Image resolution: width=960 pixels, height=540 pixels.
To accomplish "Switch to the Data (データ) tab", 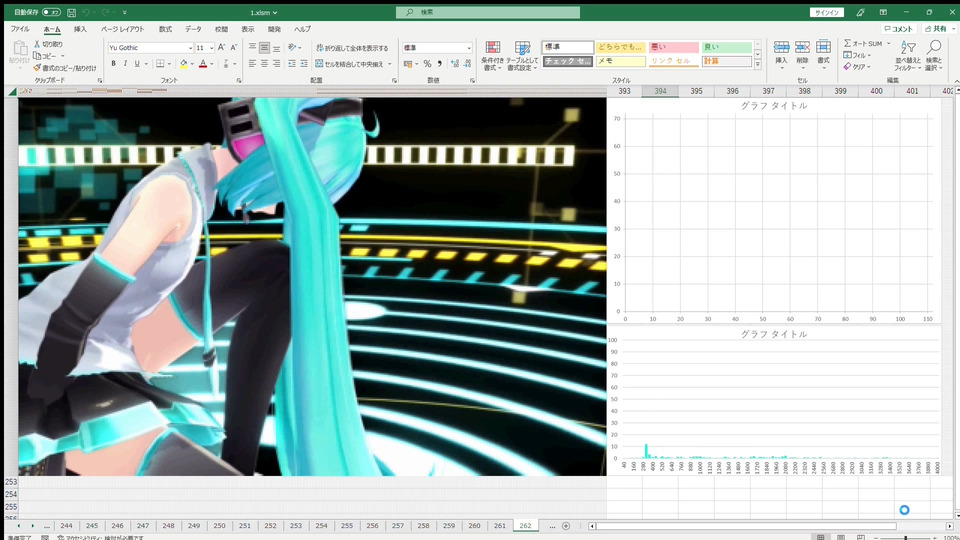I will coord(193,29).
